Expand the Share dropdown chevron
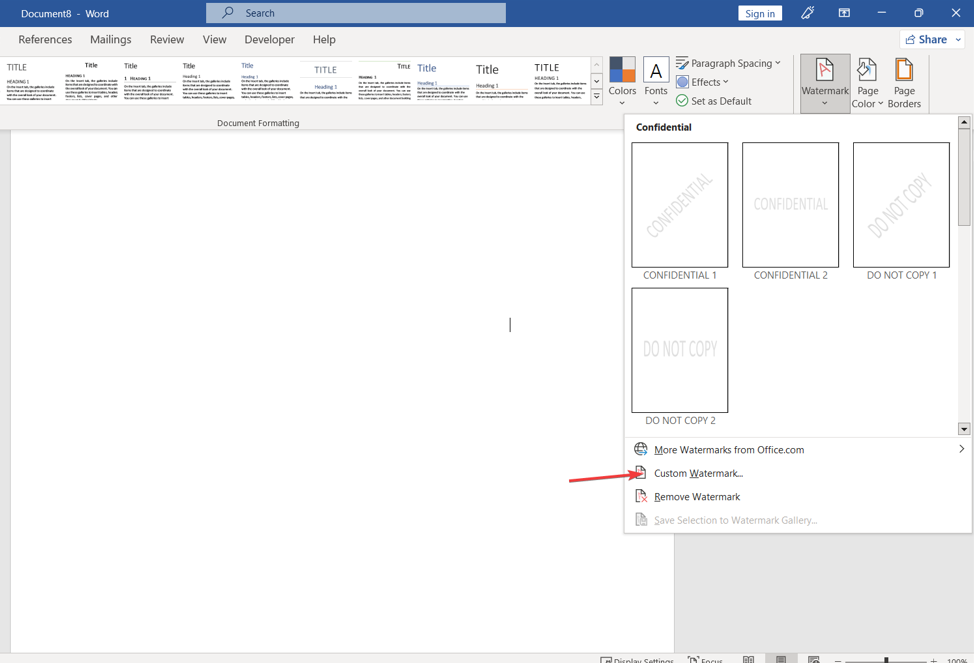 958,39
